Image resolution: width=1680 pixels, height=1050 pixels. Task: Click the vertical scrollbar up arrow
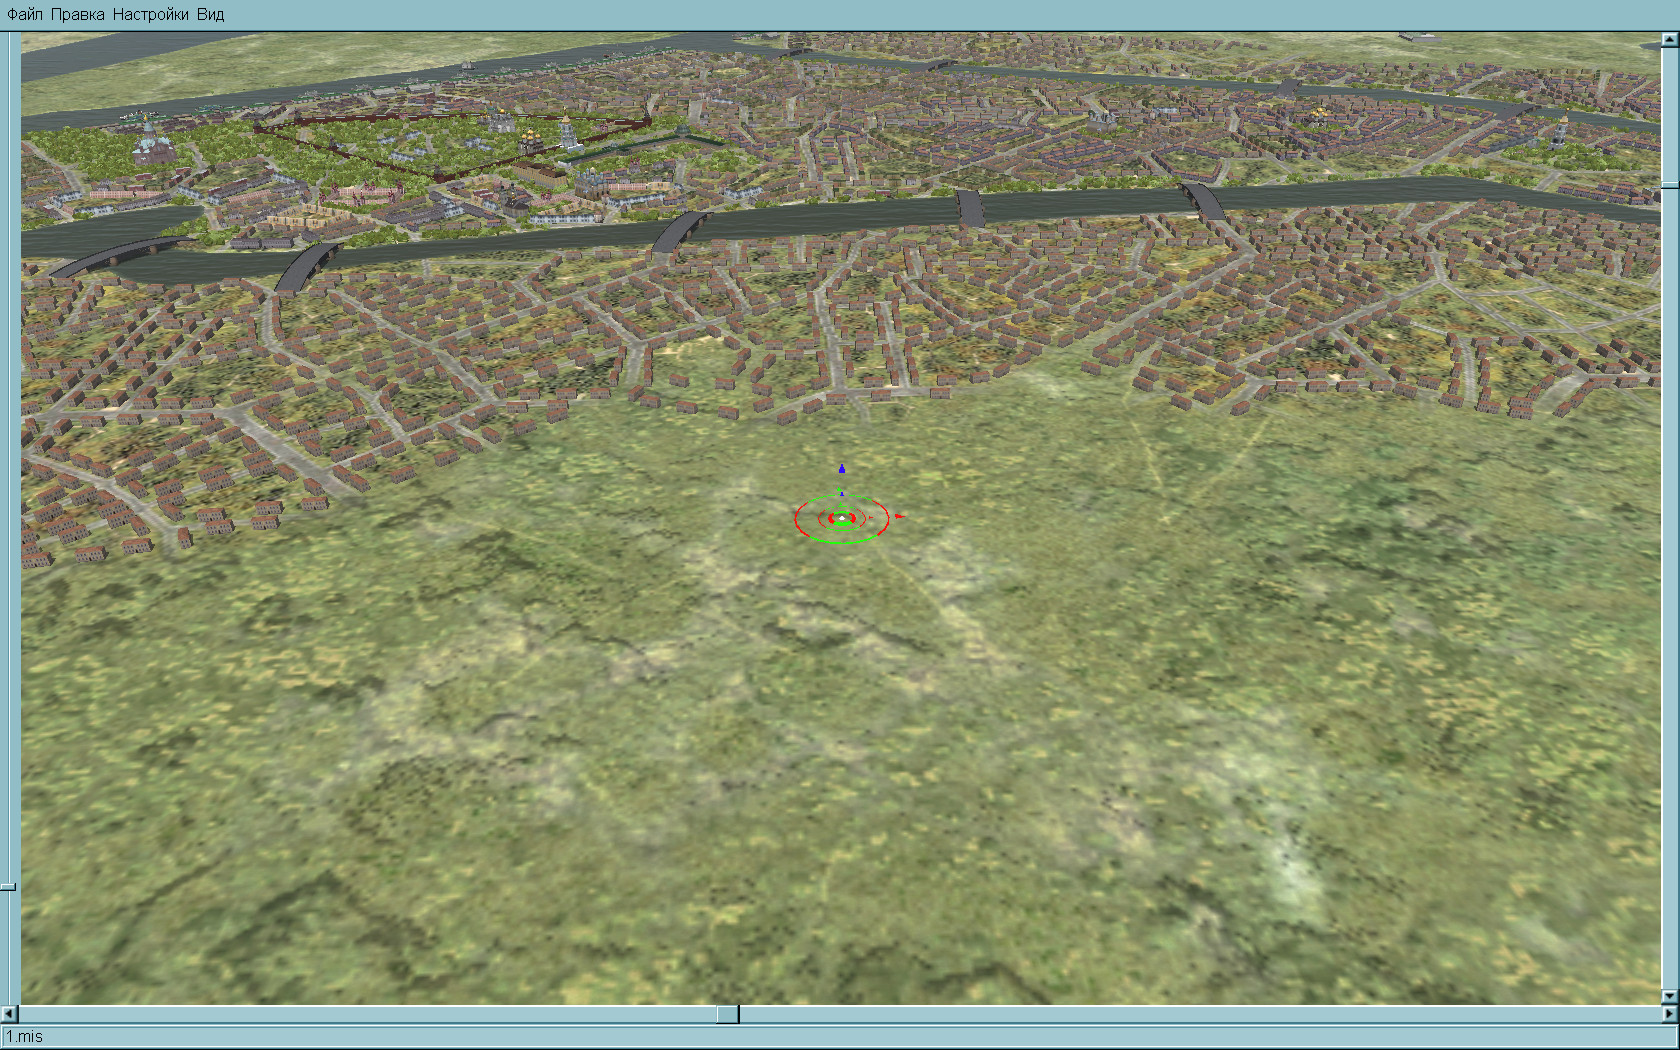[1670, 40]
